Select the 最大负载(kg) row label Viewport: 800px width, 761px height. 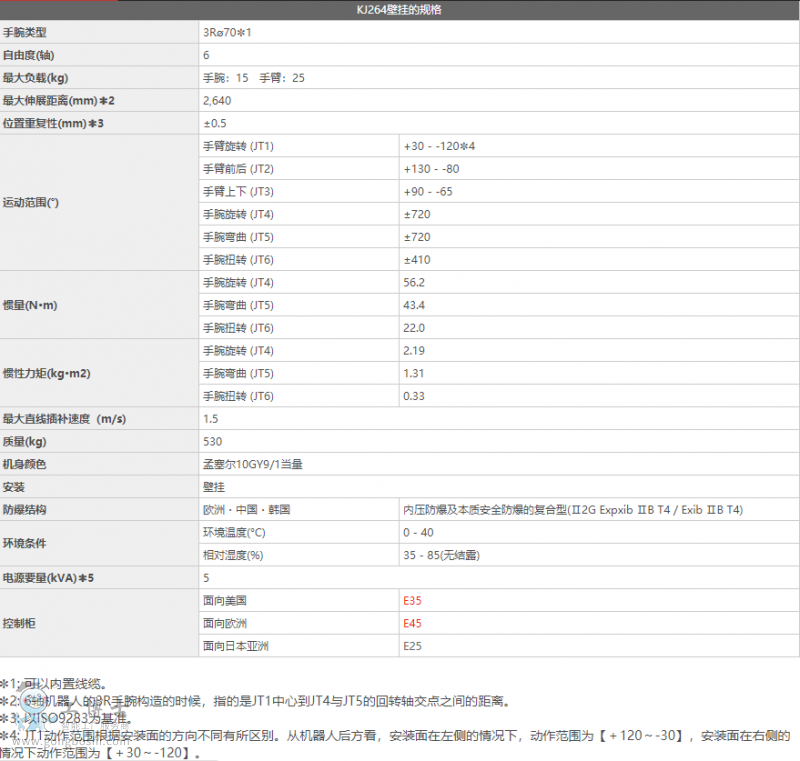(35, 78)
